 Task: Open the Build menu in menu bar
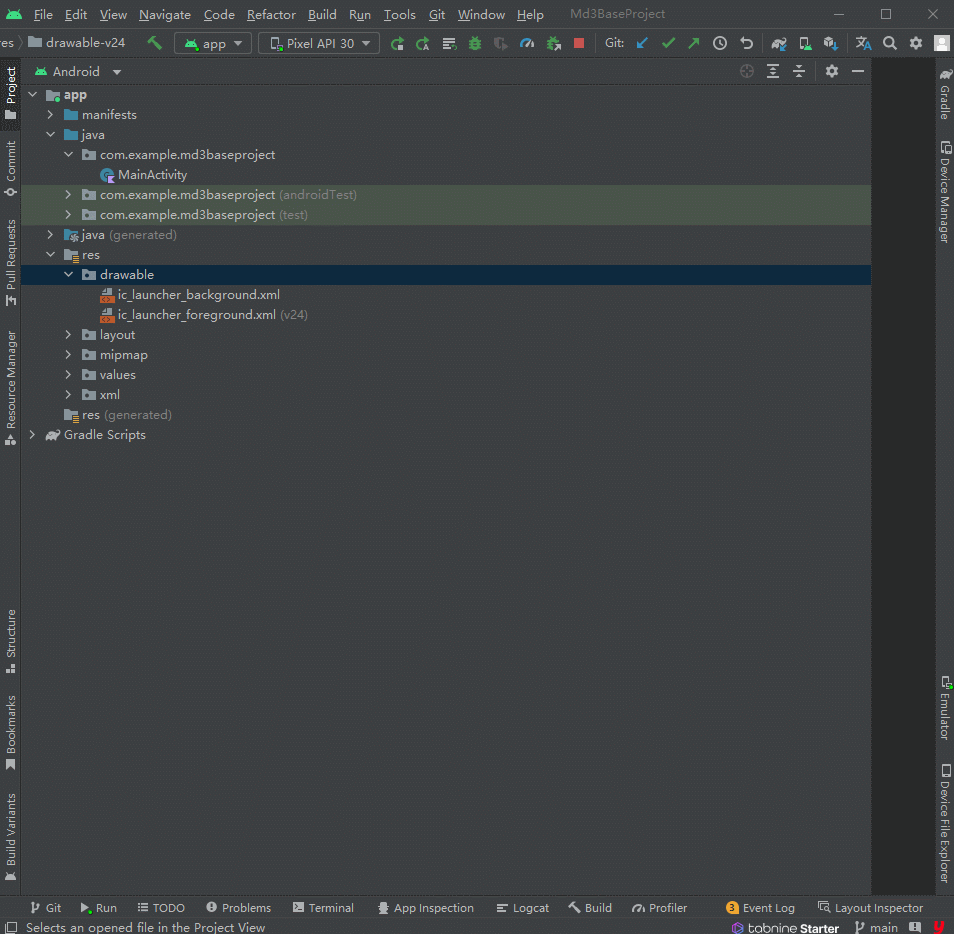(x=322, y=15)
